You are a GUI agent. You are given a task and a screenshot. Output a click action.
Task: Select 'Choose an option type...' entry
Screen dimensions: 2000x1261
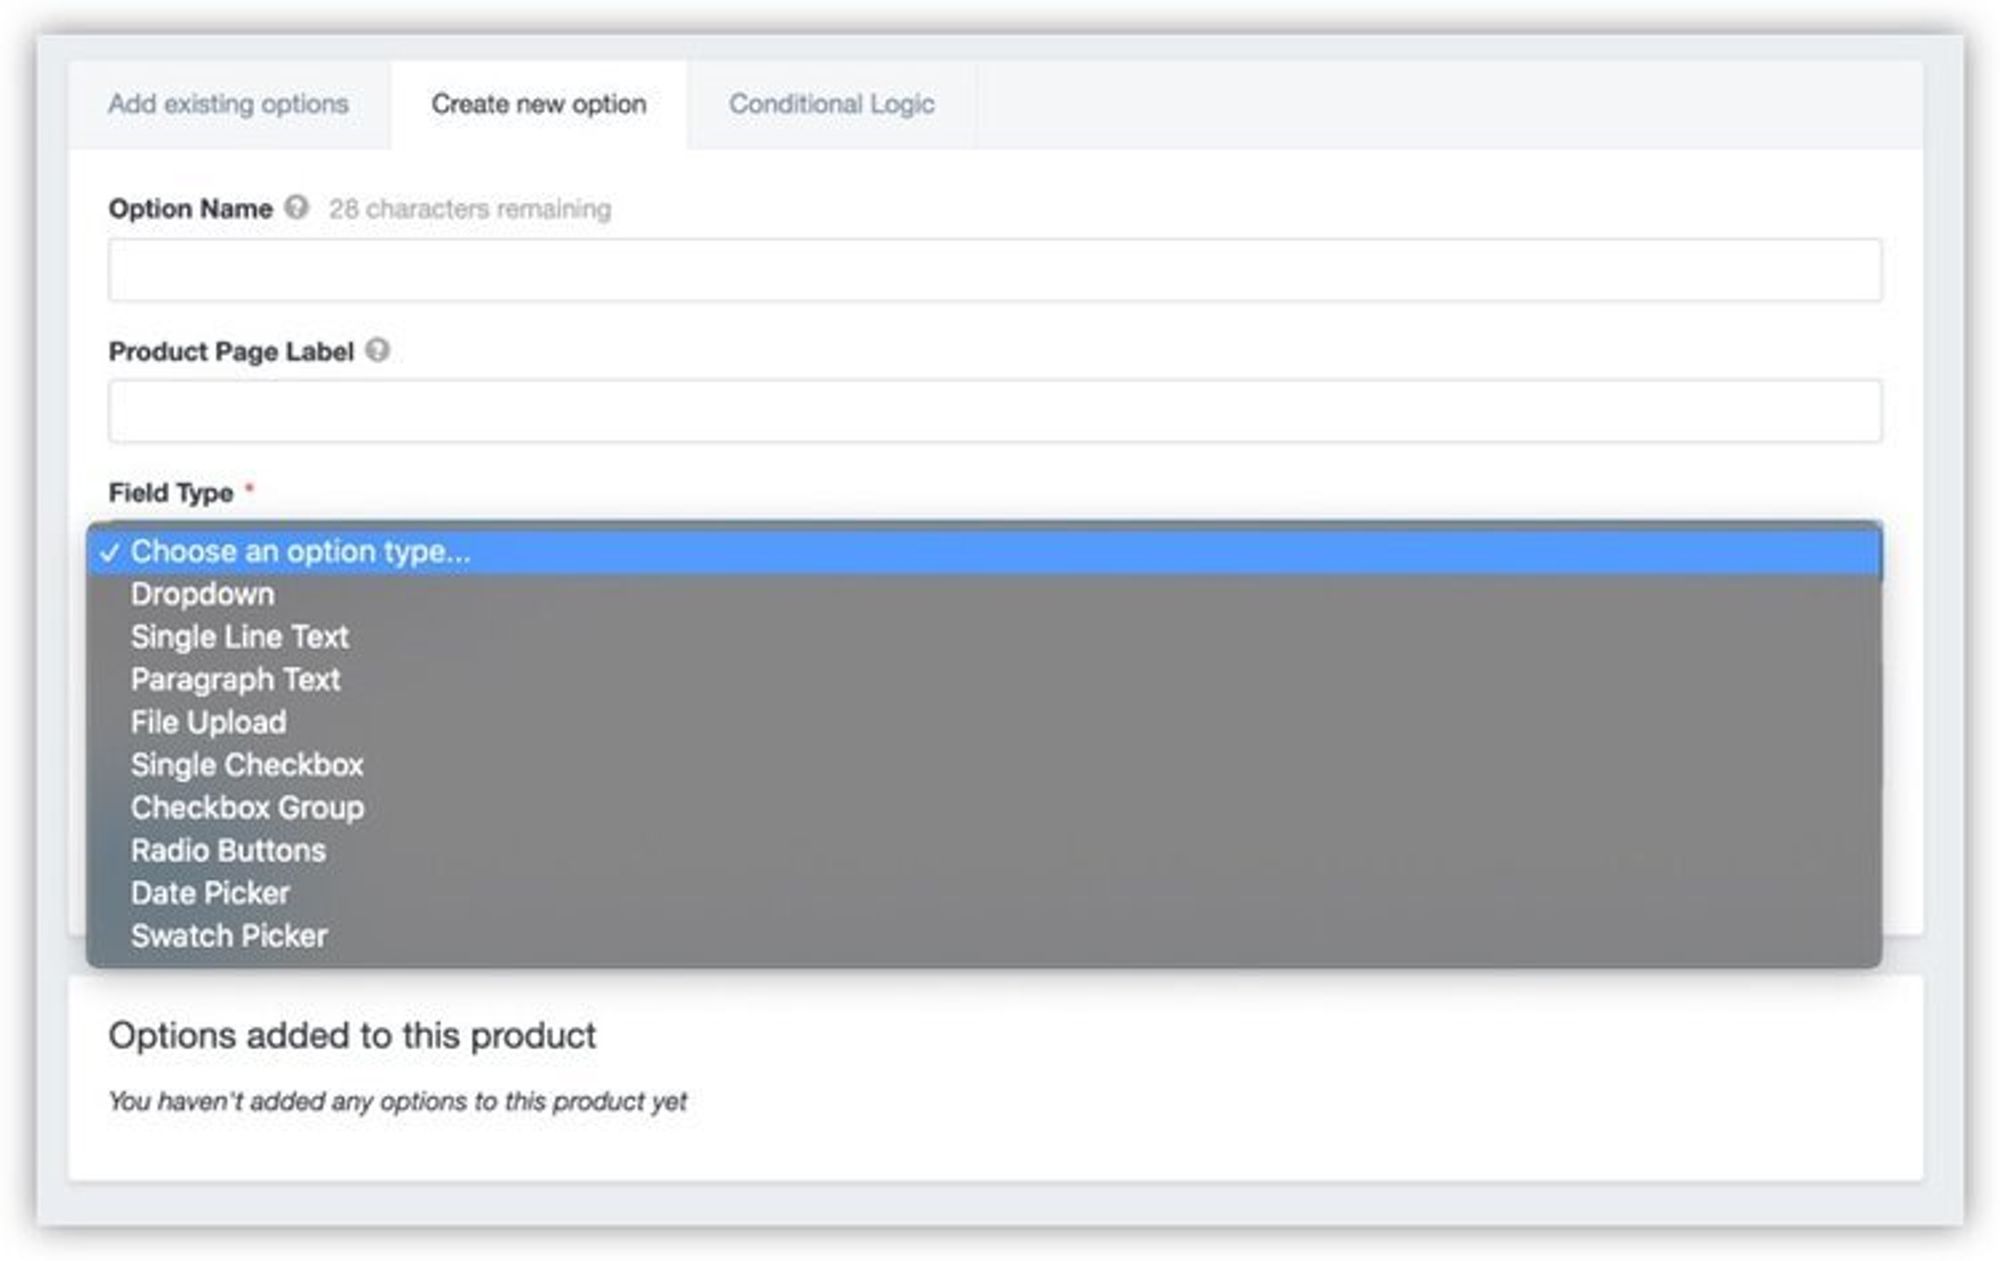pos(300,551)
